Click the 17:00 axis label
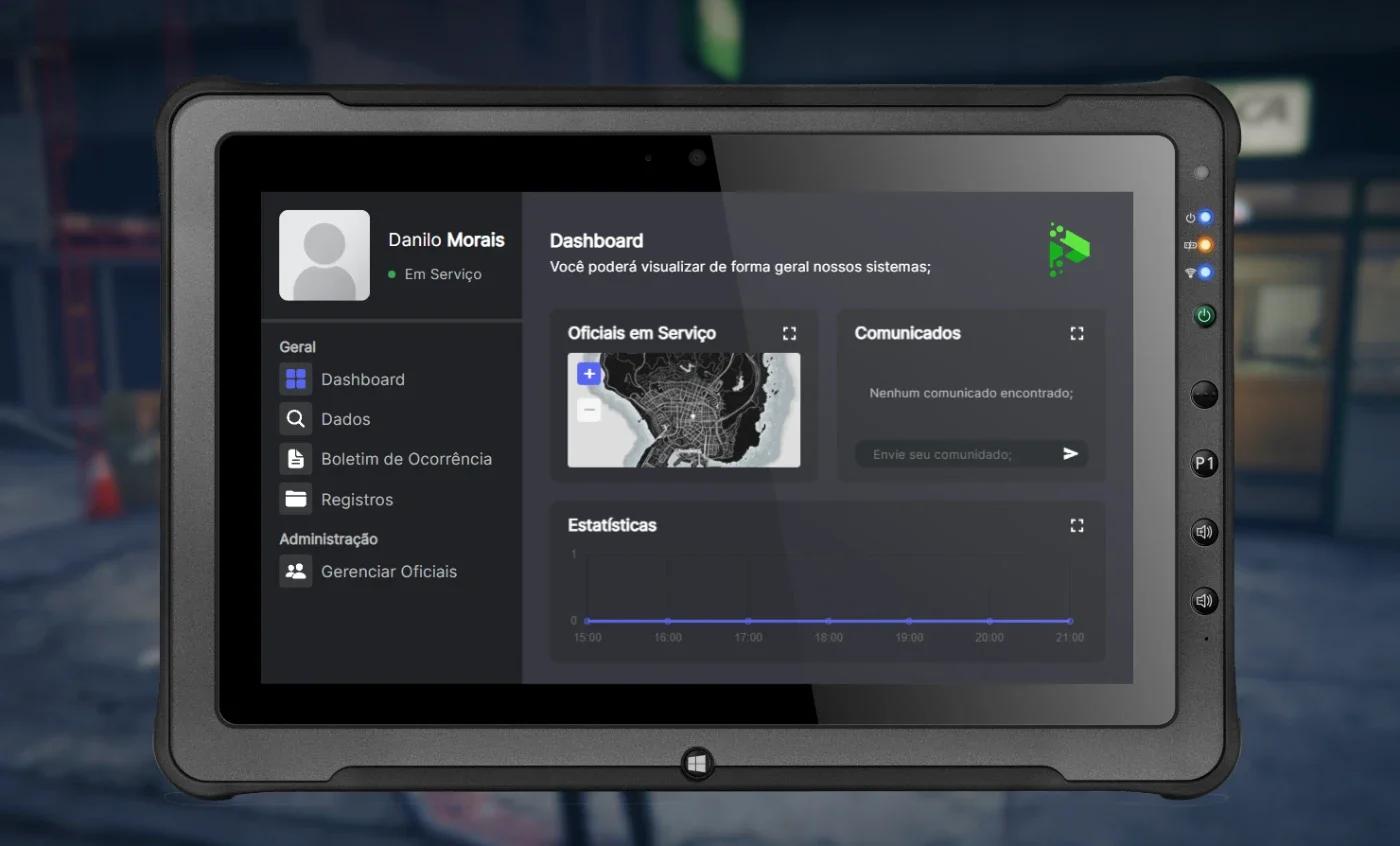Screen dimensions: 1400x846 (748, 637)
